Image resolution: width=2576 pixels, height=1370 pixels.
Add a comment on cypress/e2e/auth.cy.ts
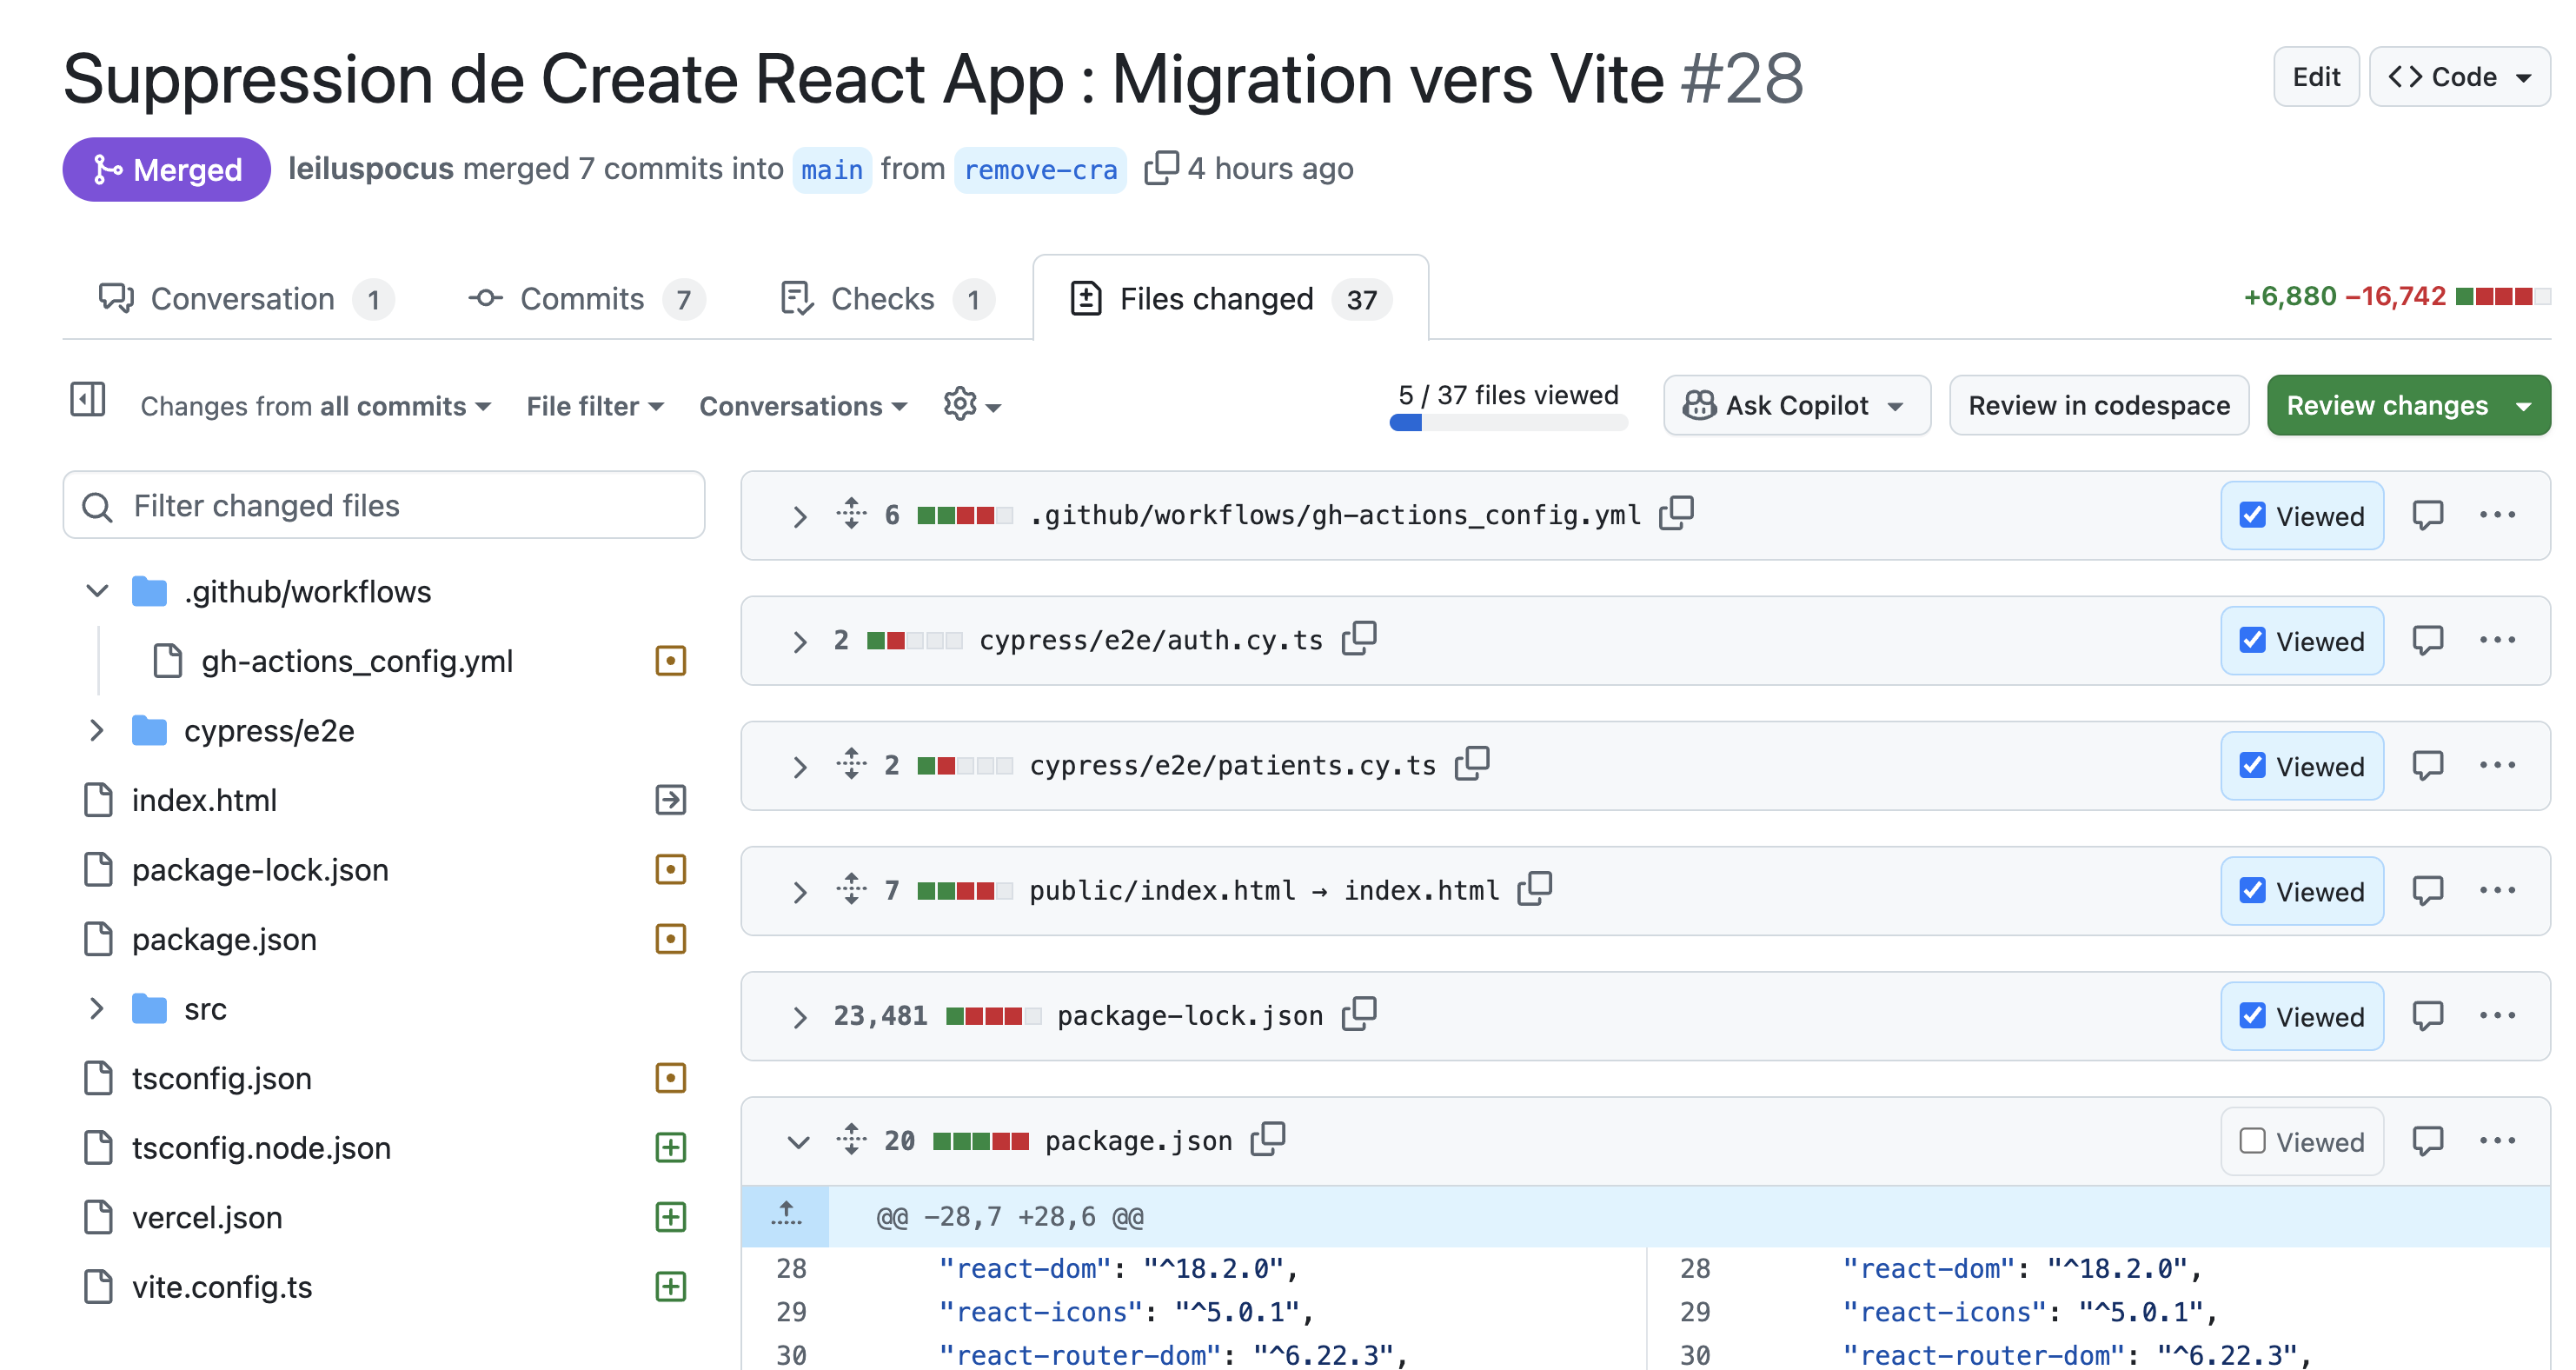coord(2429,640)
